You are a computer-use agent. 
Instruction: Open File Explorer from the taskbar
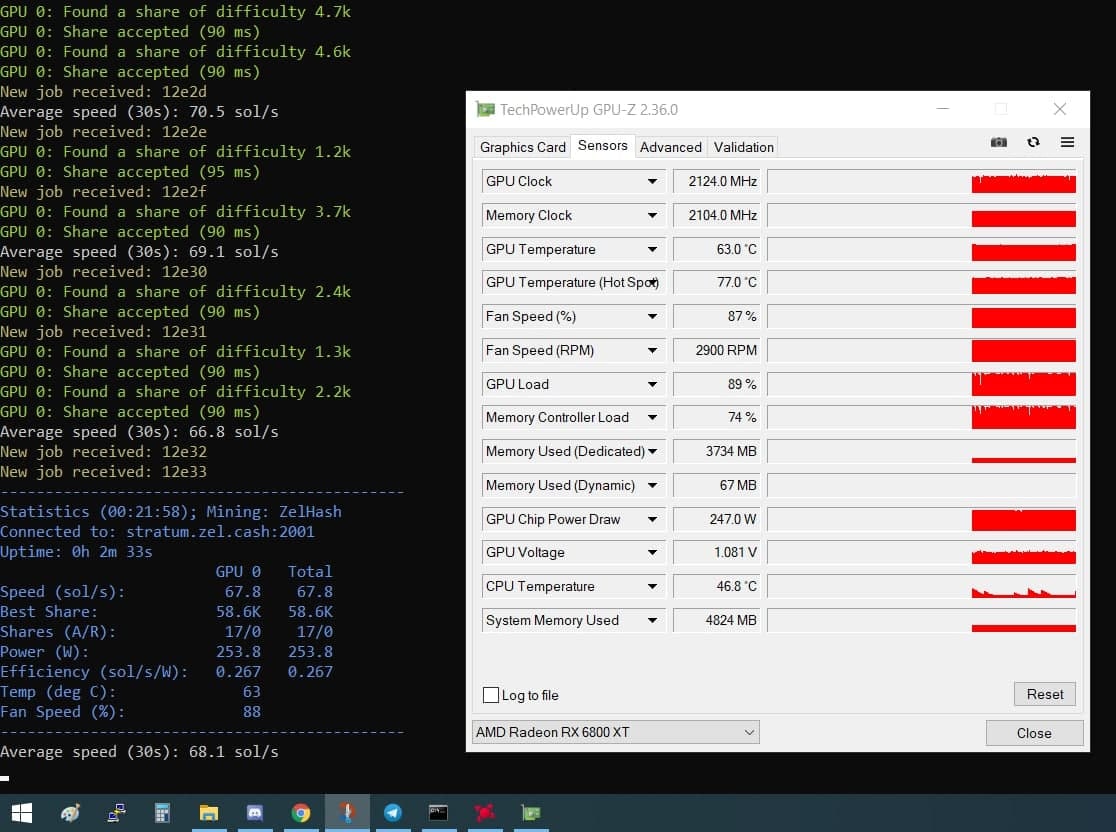[x=209, y=813]
